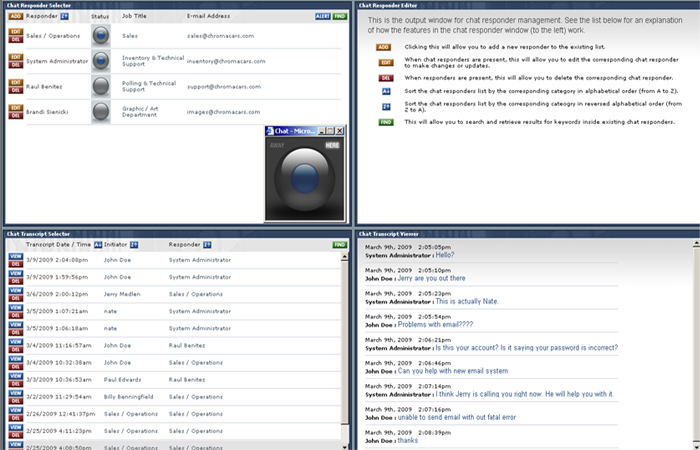Delete the Brandi Sienicki responder
This screenshot has height=450, width=700.
point(16,116)
